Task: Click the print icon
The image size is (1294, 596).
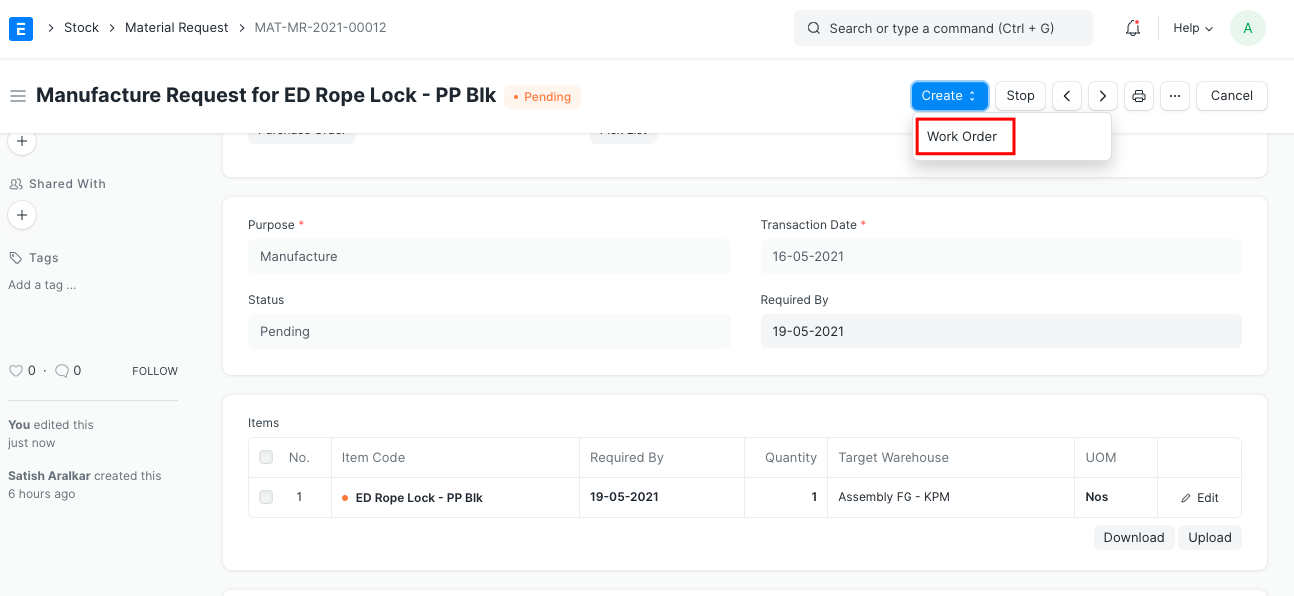Action: [1138, 96]
